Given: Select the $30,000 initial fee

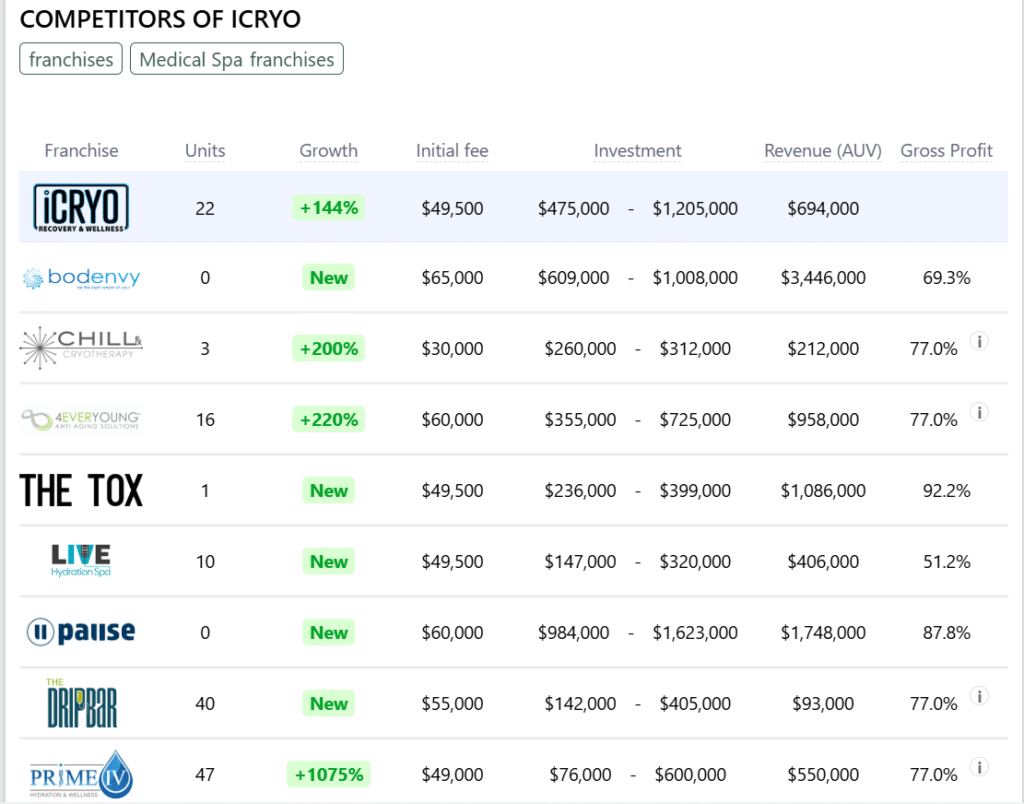Looking at the screenshot, I should [x=452, y=349].
